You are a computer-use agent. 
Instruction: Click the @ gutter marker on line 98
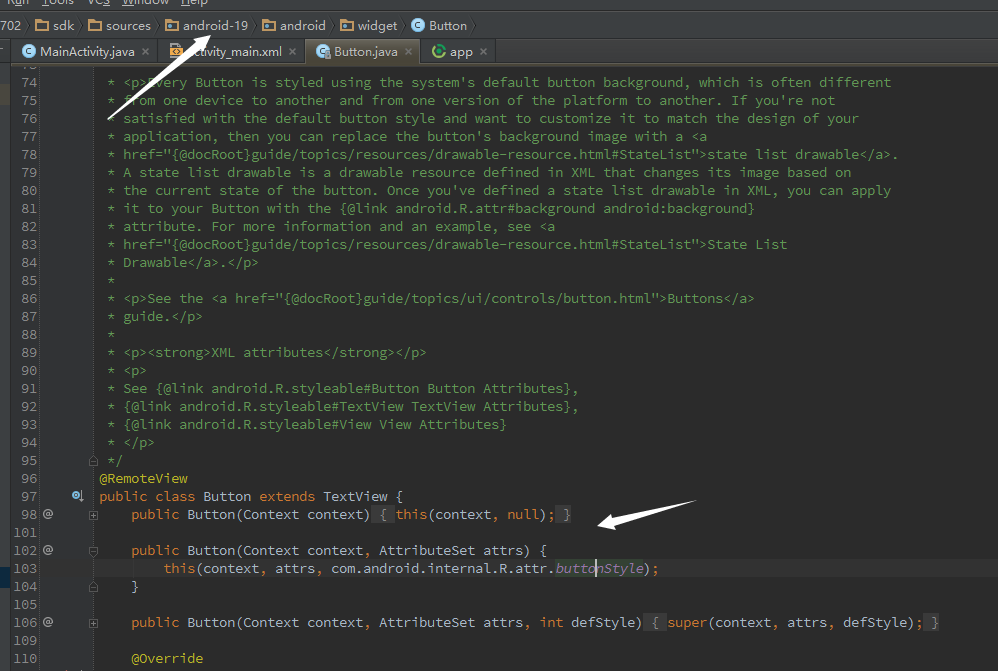47,514
